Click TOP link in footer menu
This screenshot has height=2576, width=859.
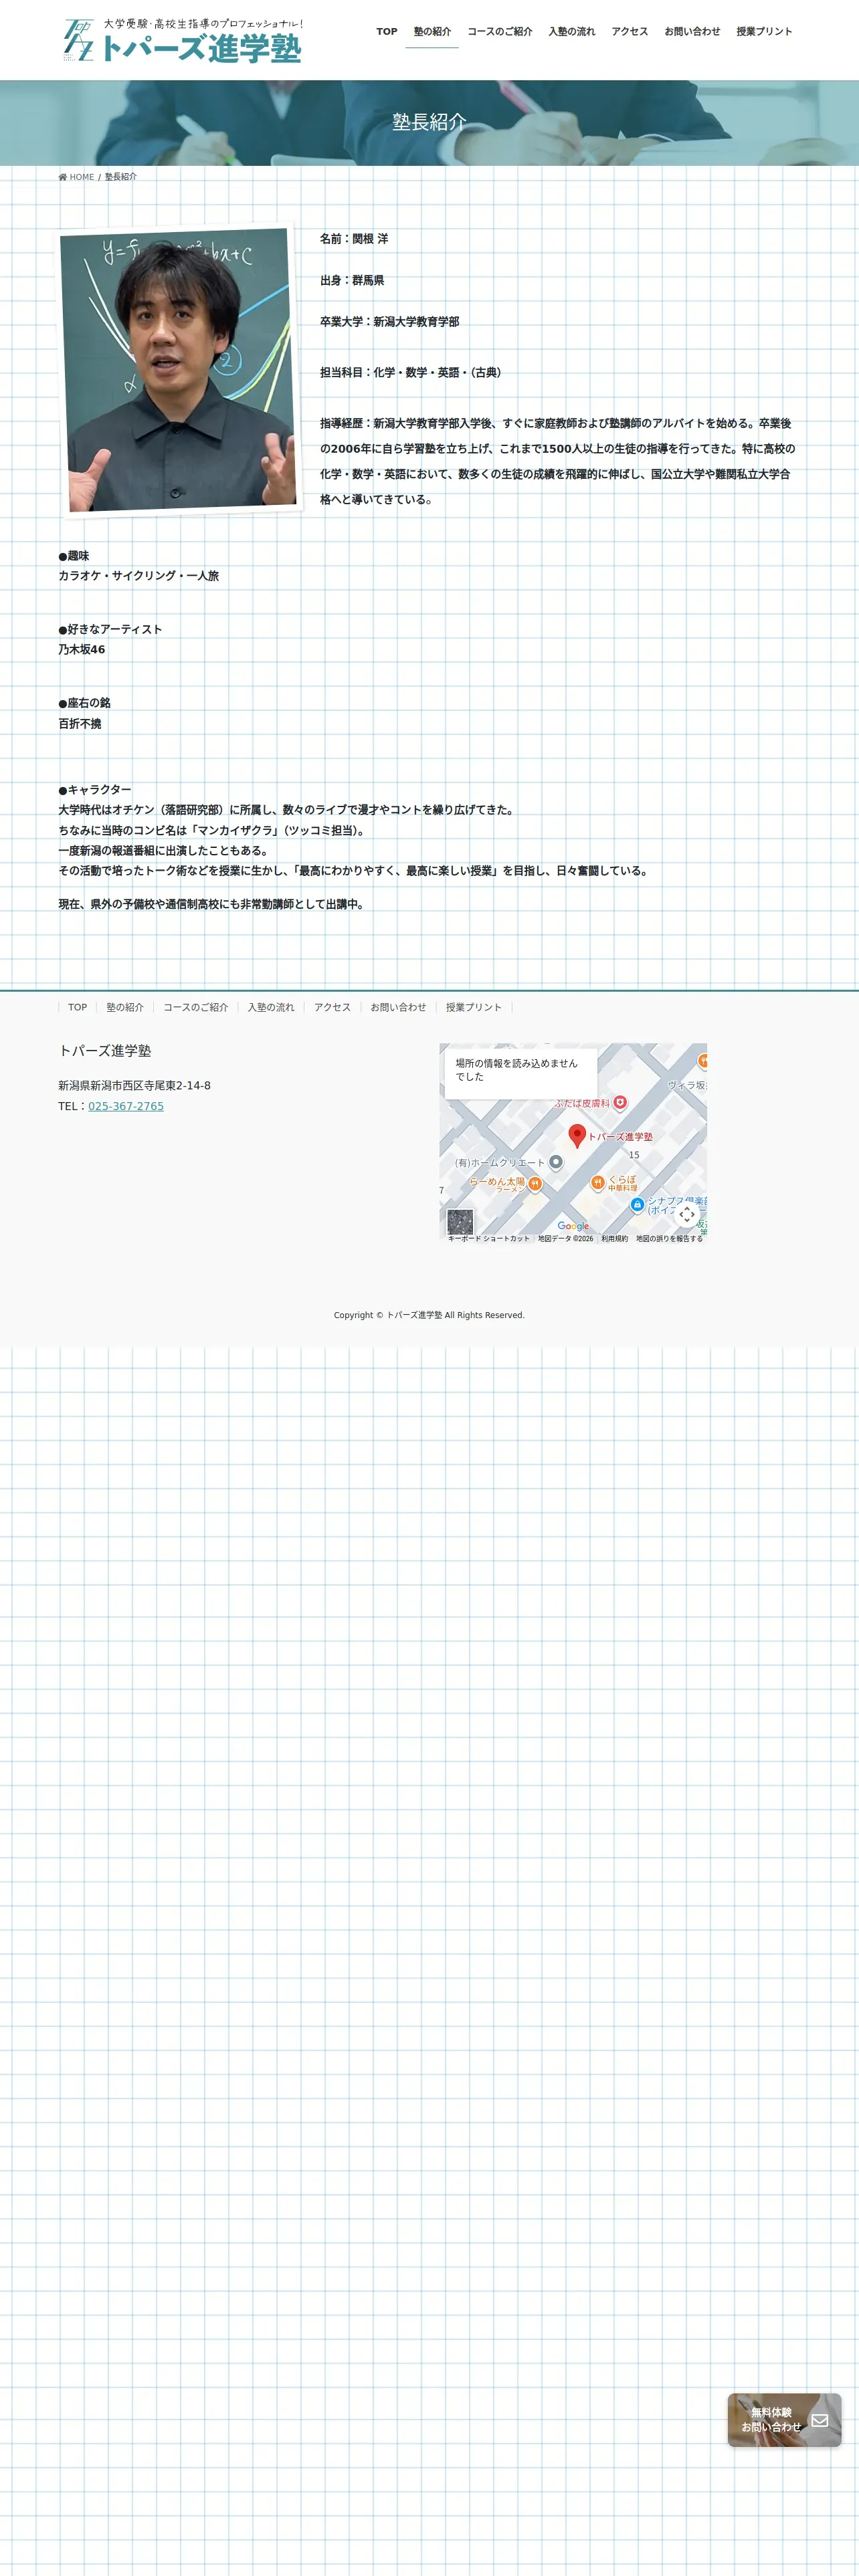[x=77, y=1007]
